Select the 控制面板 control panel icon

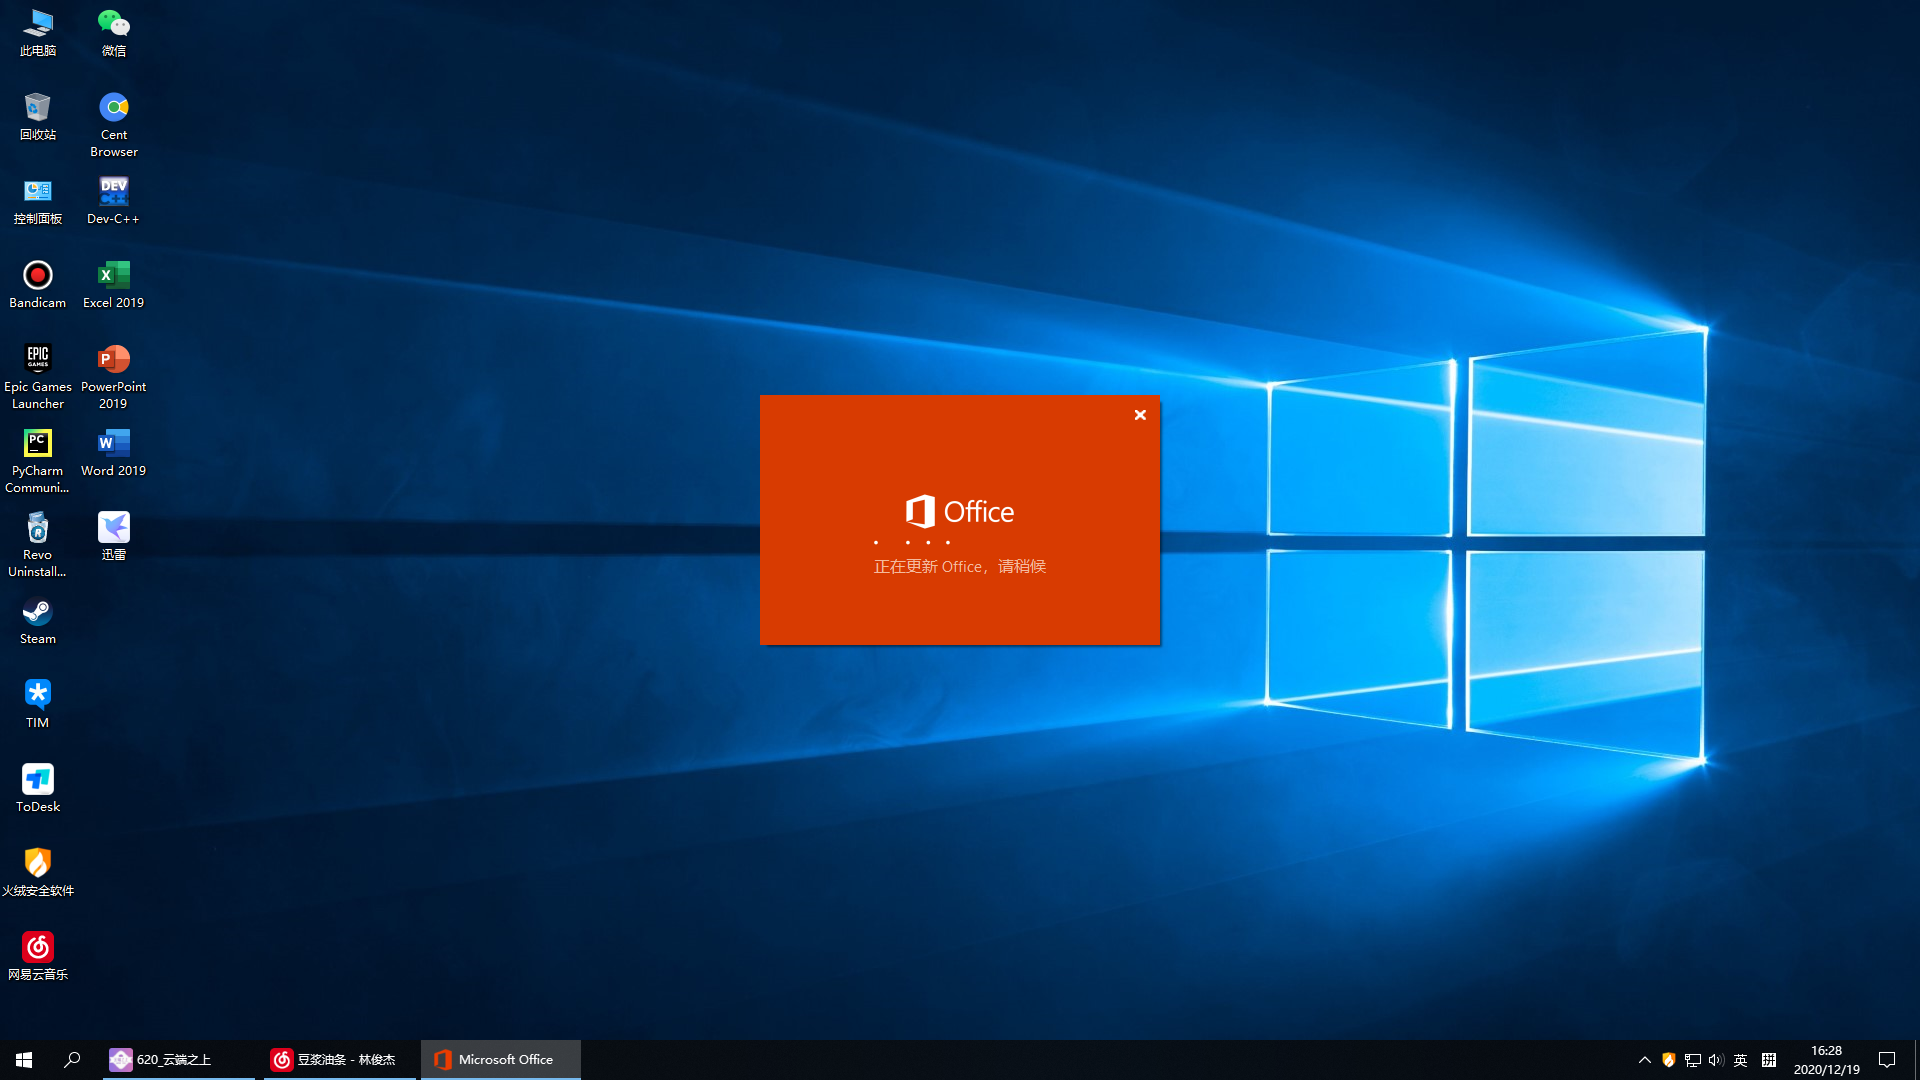tap(38, 201)
